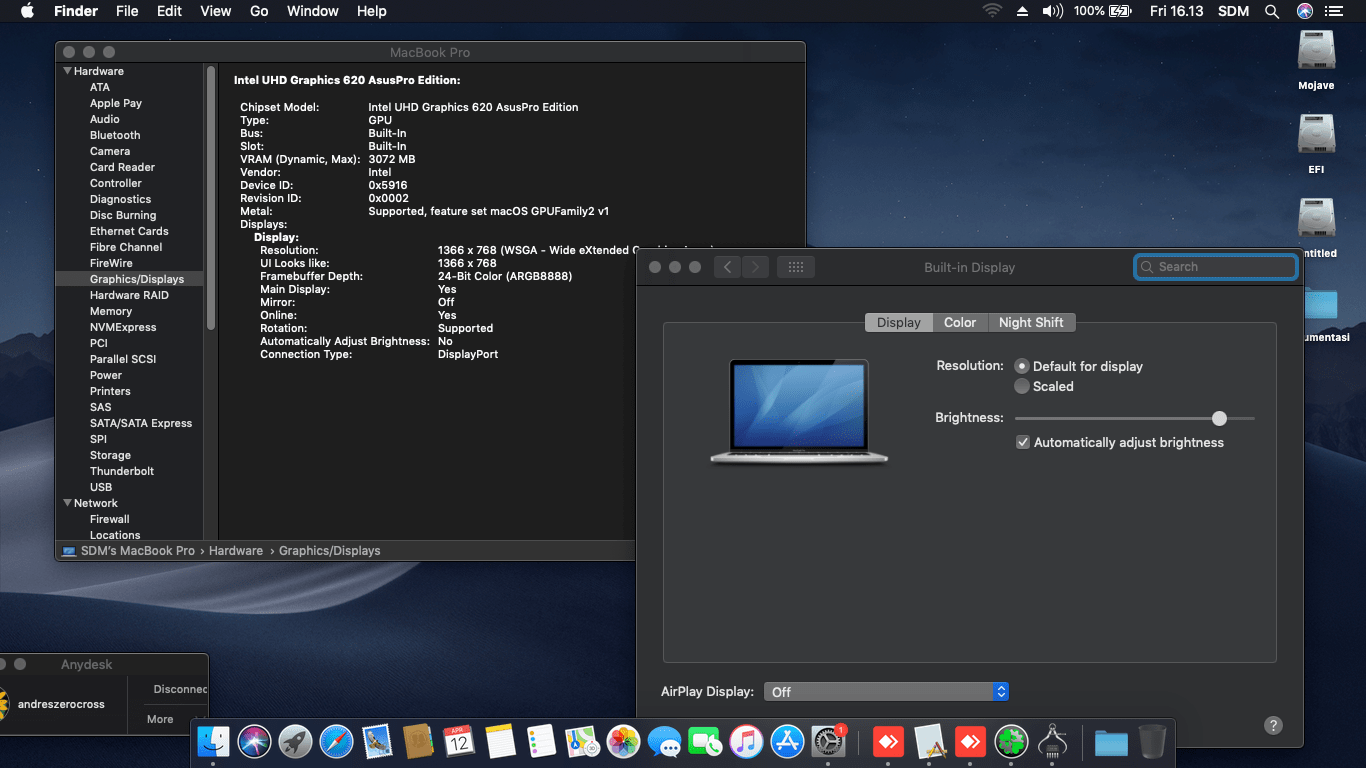Click the eject icon in menu bar

point(1022,11)
